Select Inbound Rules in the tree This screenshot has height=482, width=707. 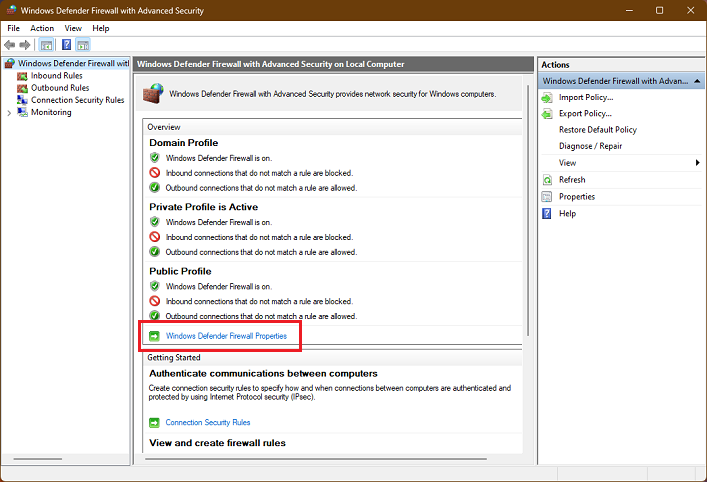coord(57,76)
